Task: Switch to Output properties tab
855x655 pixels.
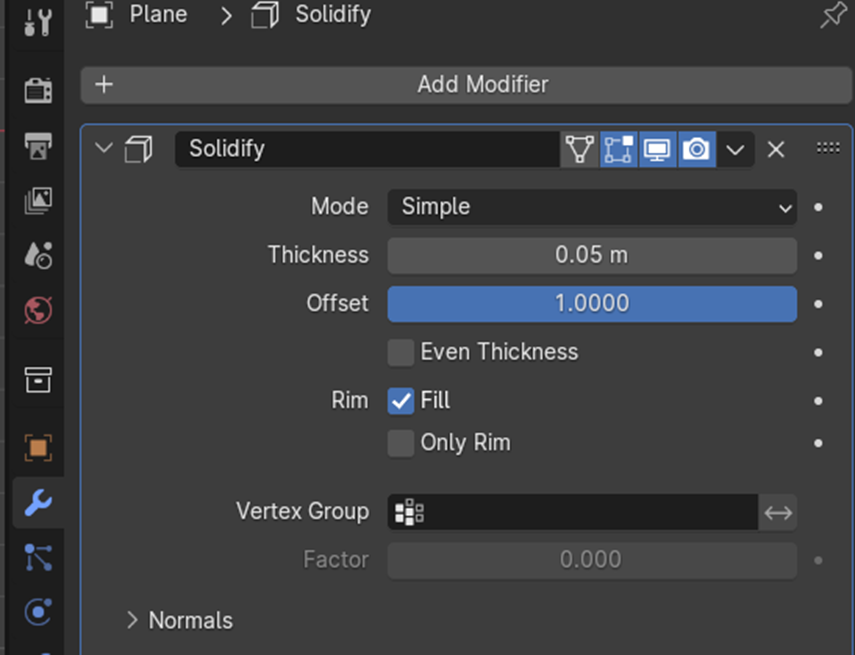Action: [x=37, y=147]
